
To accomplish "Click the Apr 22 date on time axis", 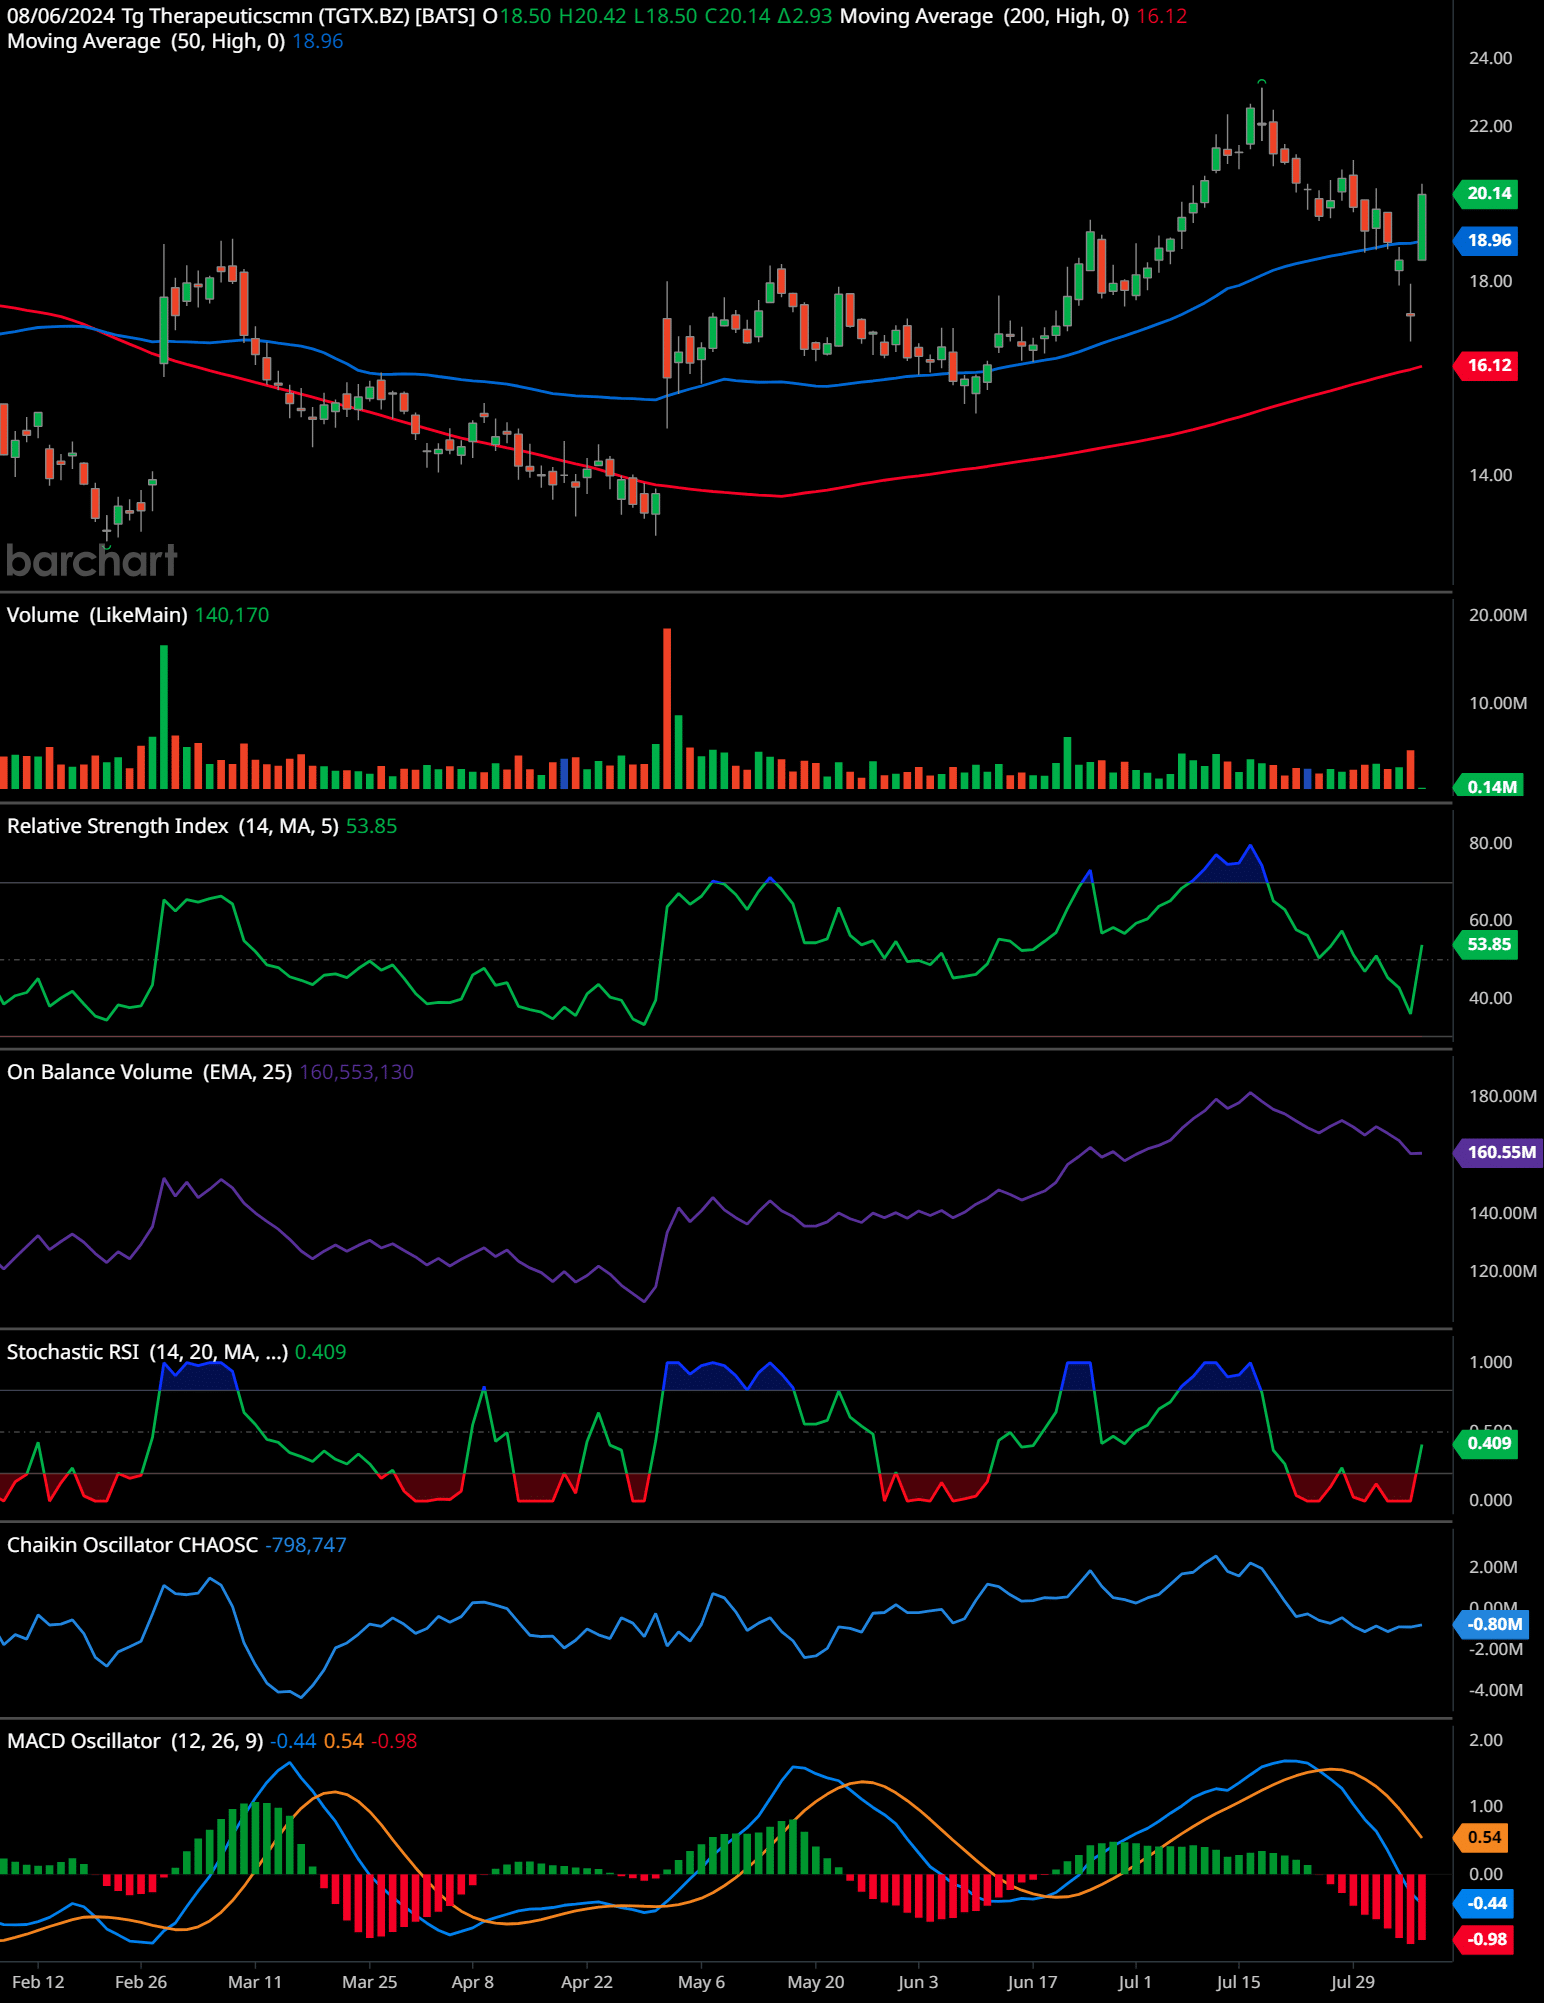I will point(587,1982).
